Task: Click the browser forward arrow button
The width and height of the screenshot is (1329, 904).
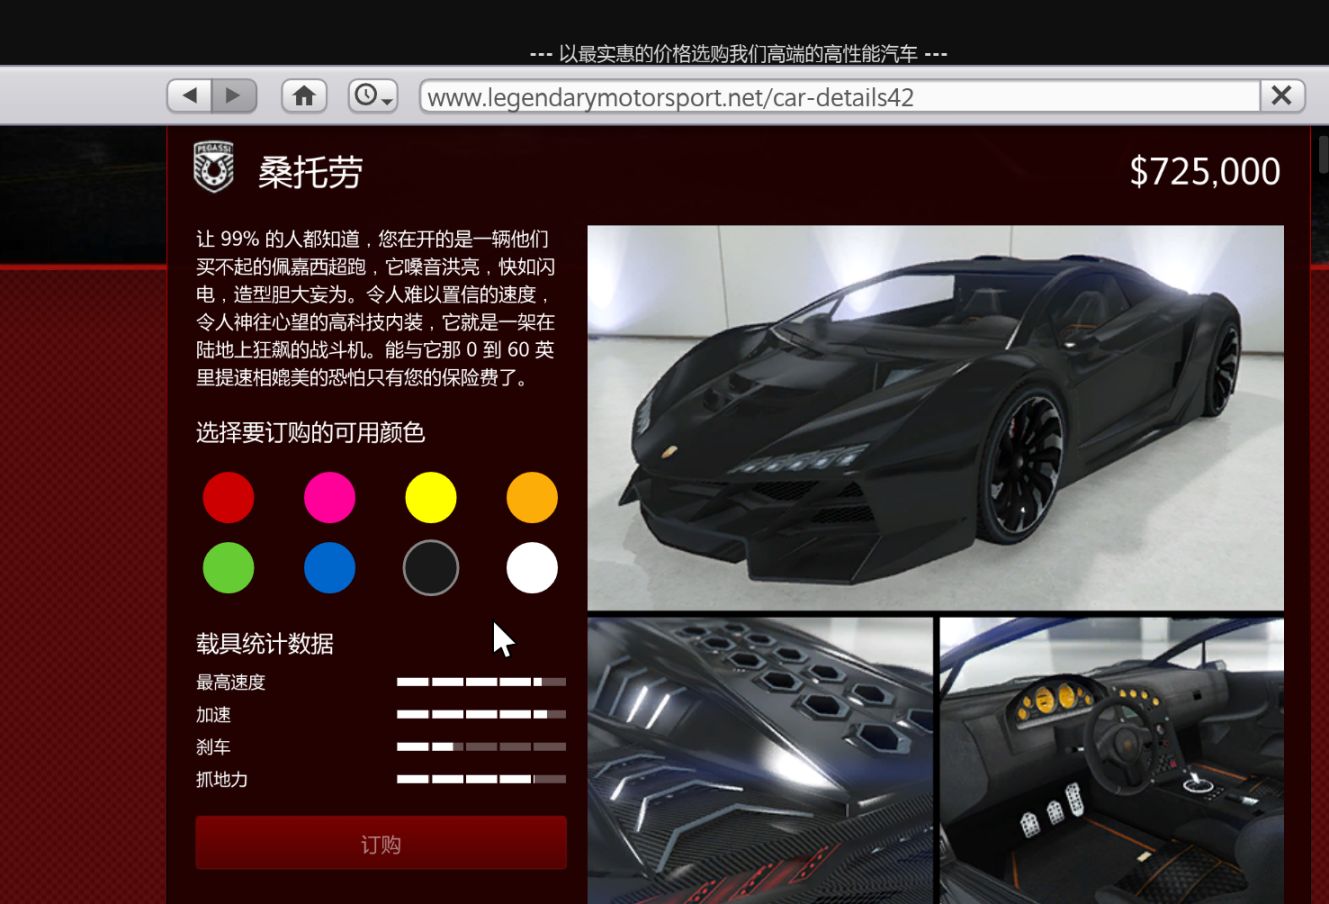Action: pos(234,96)
